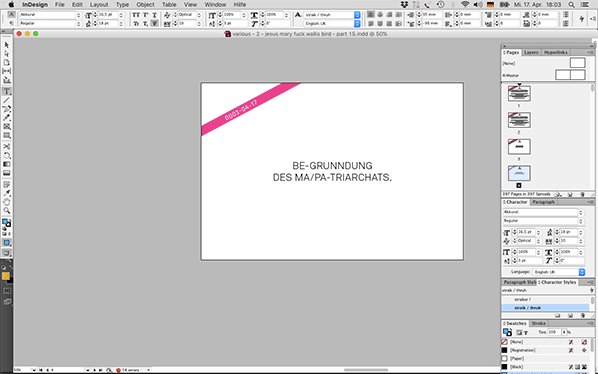This screenshot has width=598, height=374.
Task: Toggle Small Caps formatting
Action: pos(136,24)
